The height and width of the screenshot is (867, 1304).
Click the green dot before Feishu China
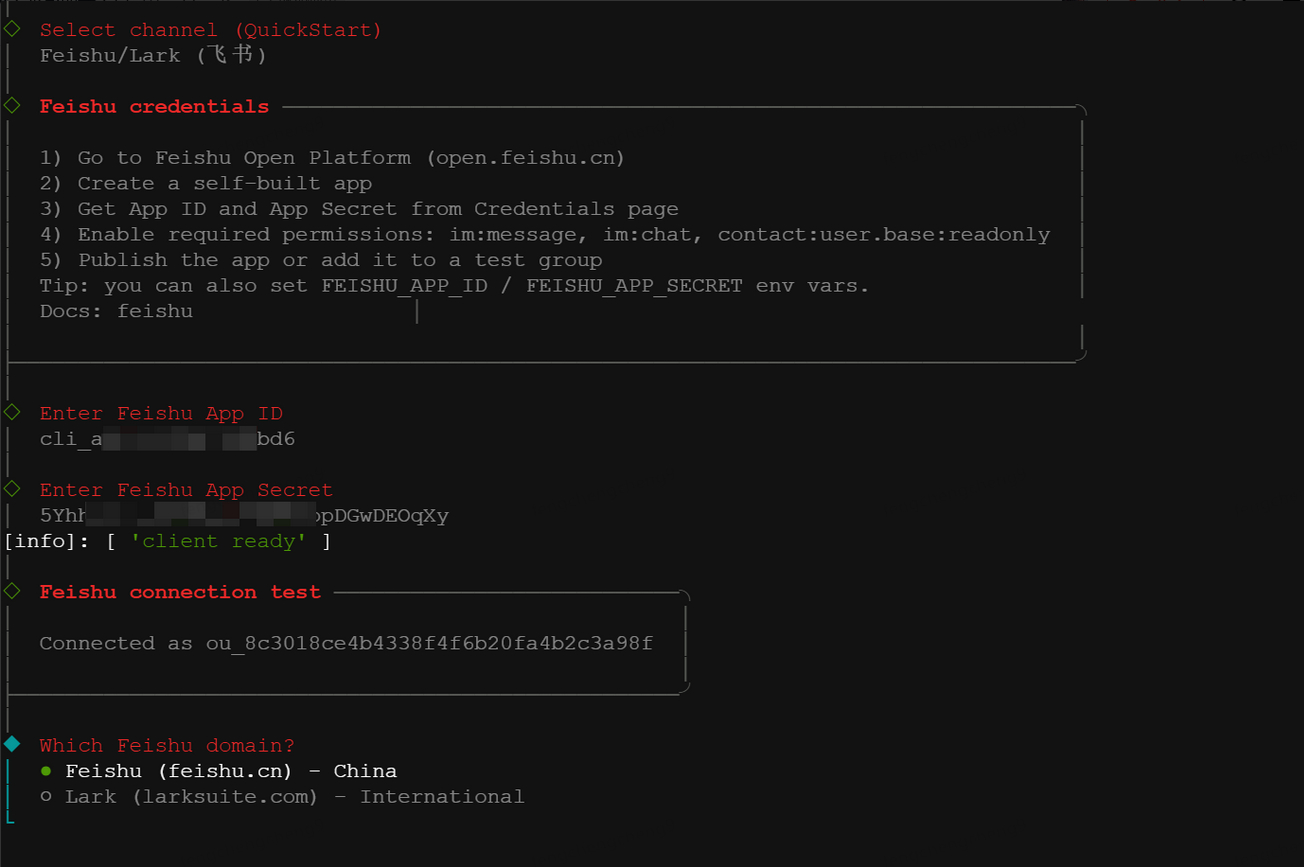tap(46, 771)
